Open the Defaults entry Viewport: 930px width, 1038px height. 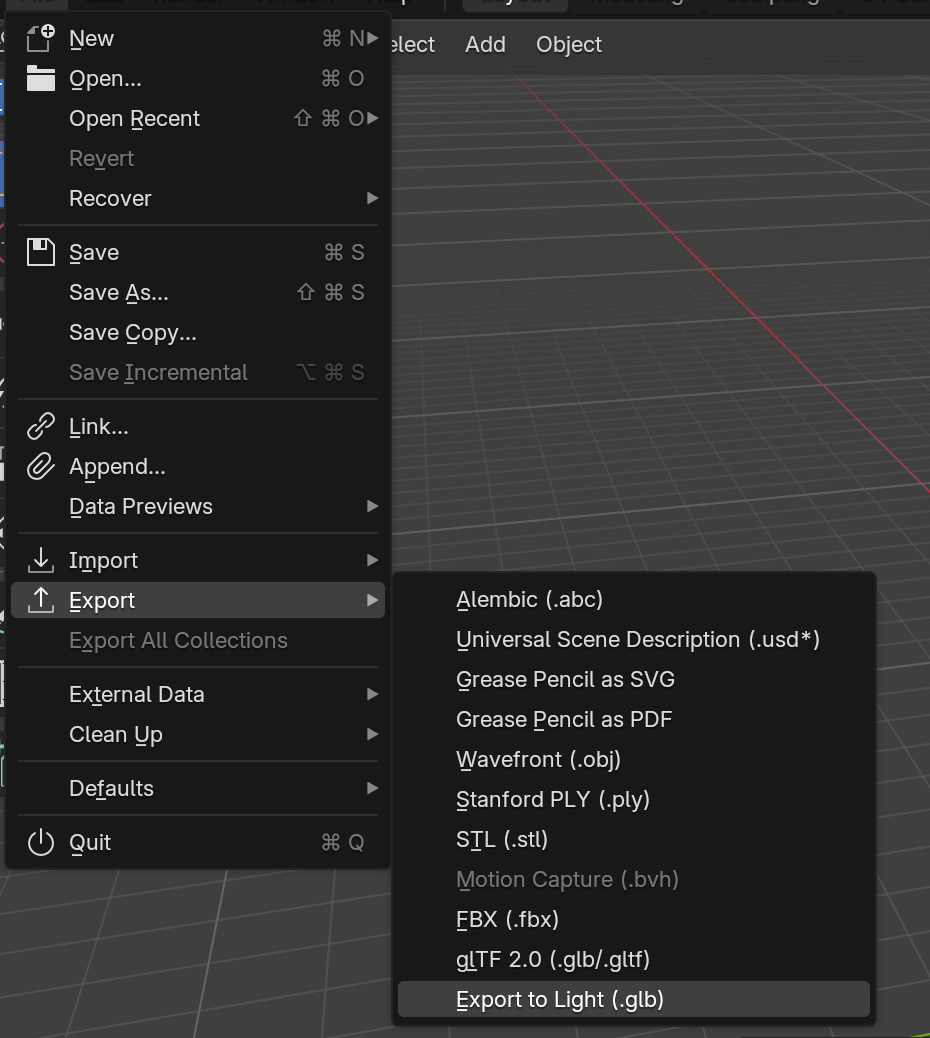click(198, 788)
